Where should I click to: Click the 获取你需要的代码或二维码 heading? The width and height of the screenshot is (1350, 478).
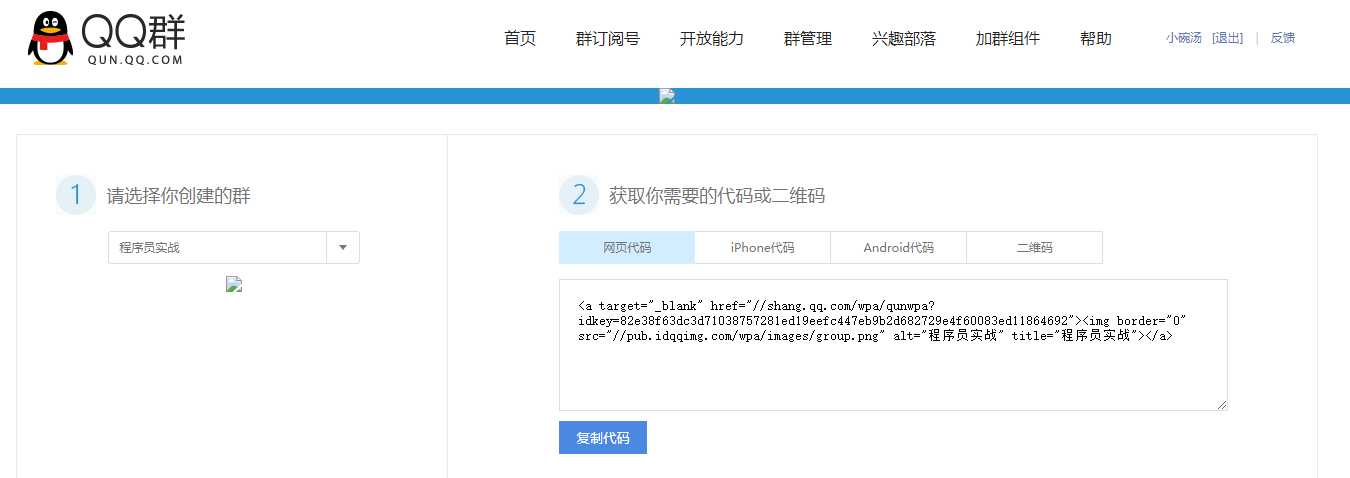pos(717,196)
